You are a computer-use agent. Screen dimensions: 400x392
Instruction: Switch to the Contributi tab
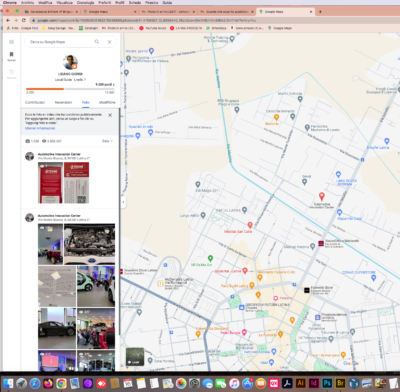pos(35,102)
